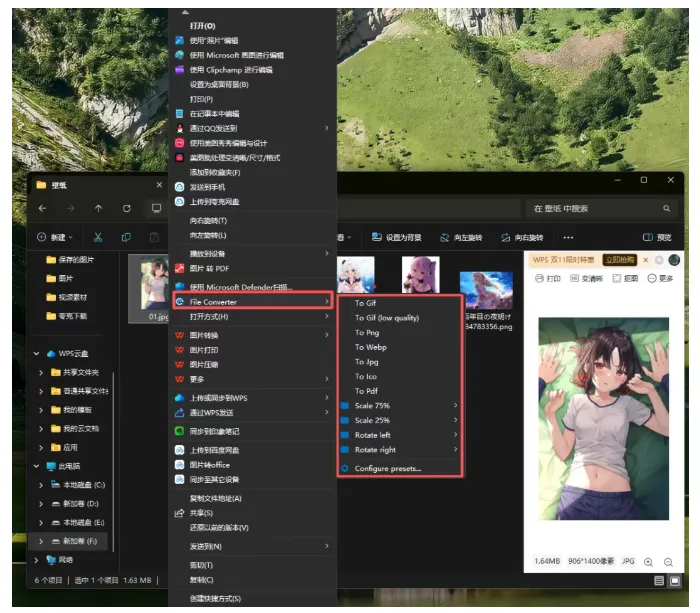Select the 本地磁盘 (C:) drive
Screen dimensions: 700x613
(x=78, y=484)
